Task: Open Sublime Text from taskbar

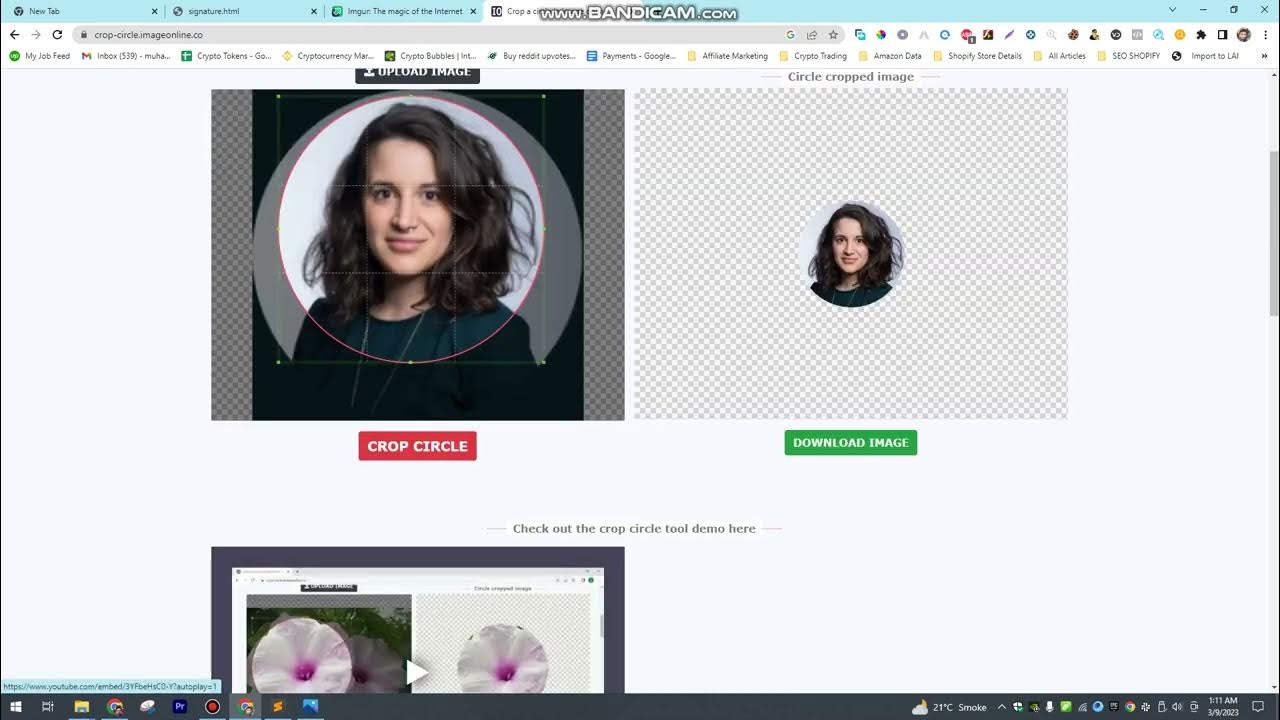Action: pyautogui.click(x=278, y=707)
